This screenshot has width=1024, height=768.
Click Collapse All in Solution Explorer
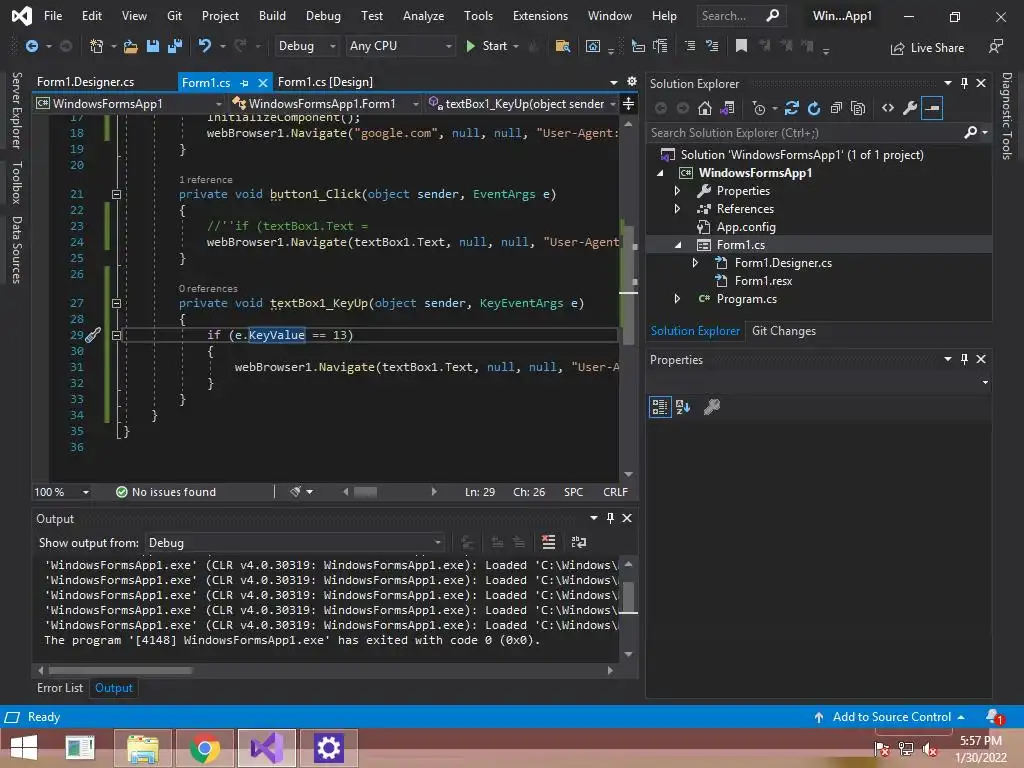(836, 108)
